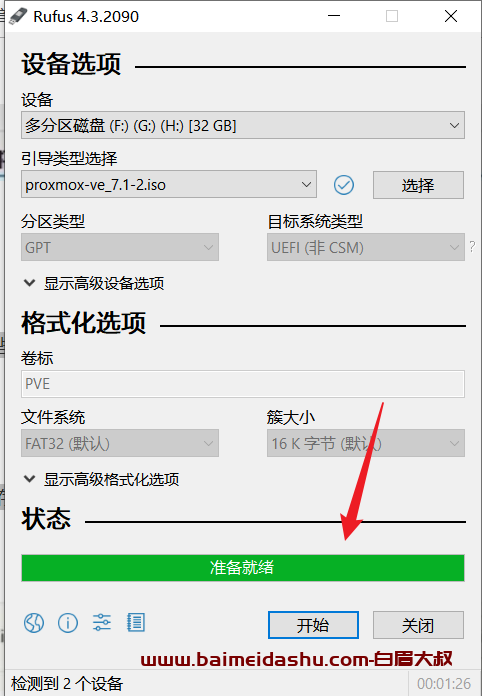The height and width of the screenshot is (696, 482).
Task: Click the question mark help next to target system
Action: pos(472,247)
